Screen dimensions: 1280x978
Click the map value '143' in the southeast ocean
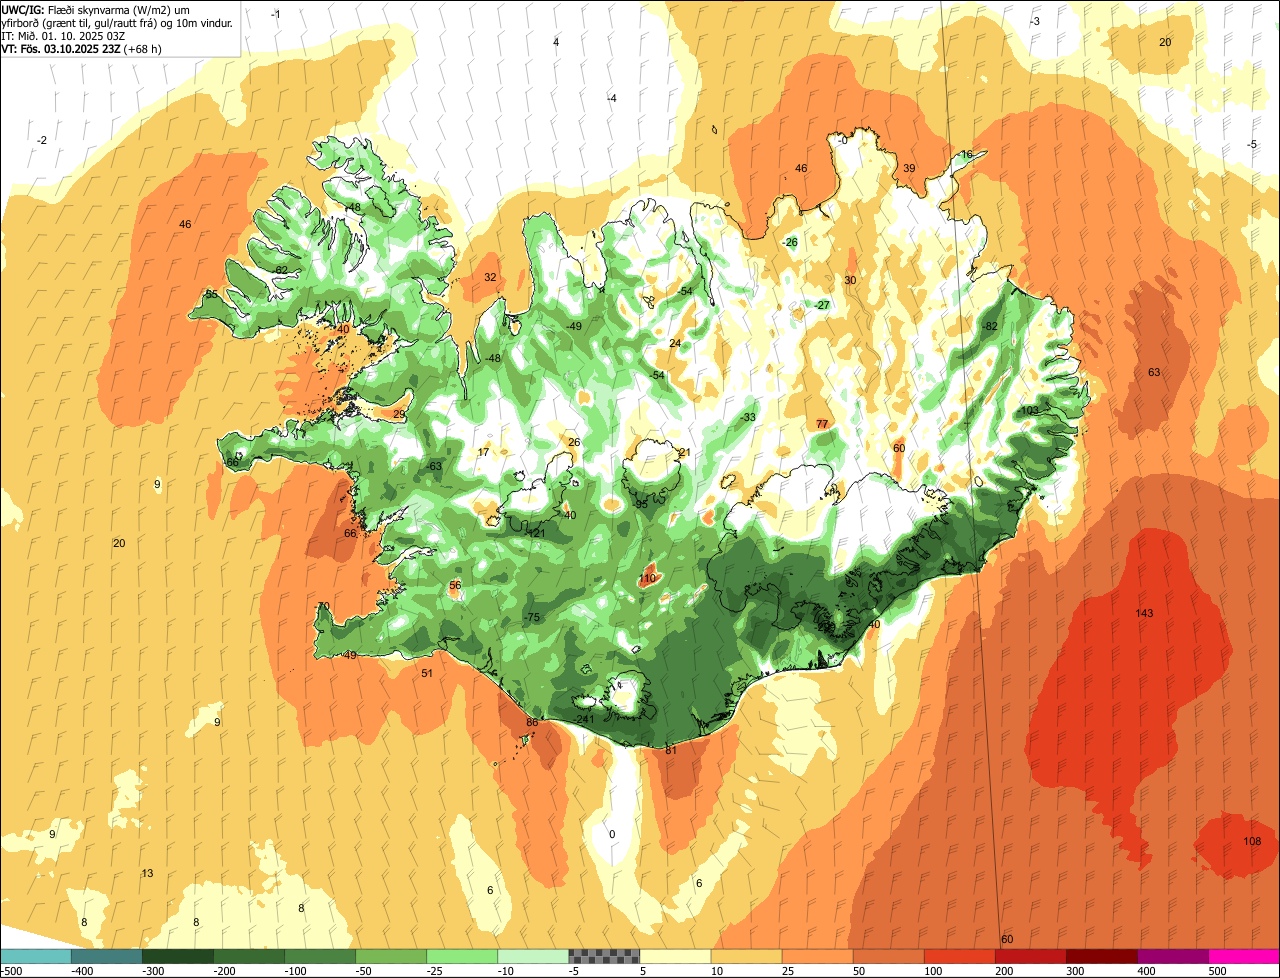[x=1145, y=613]
